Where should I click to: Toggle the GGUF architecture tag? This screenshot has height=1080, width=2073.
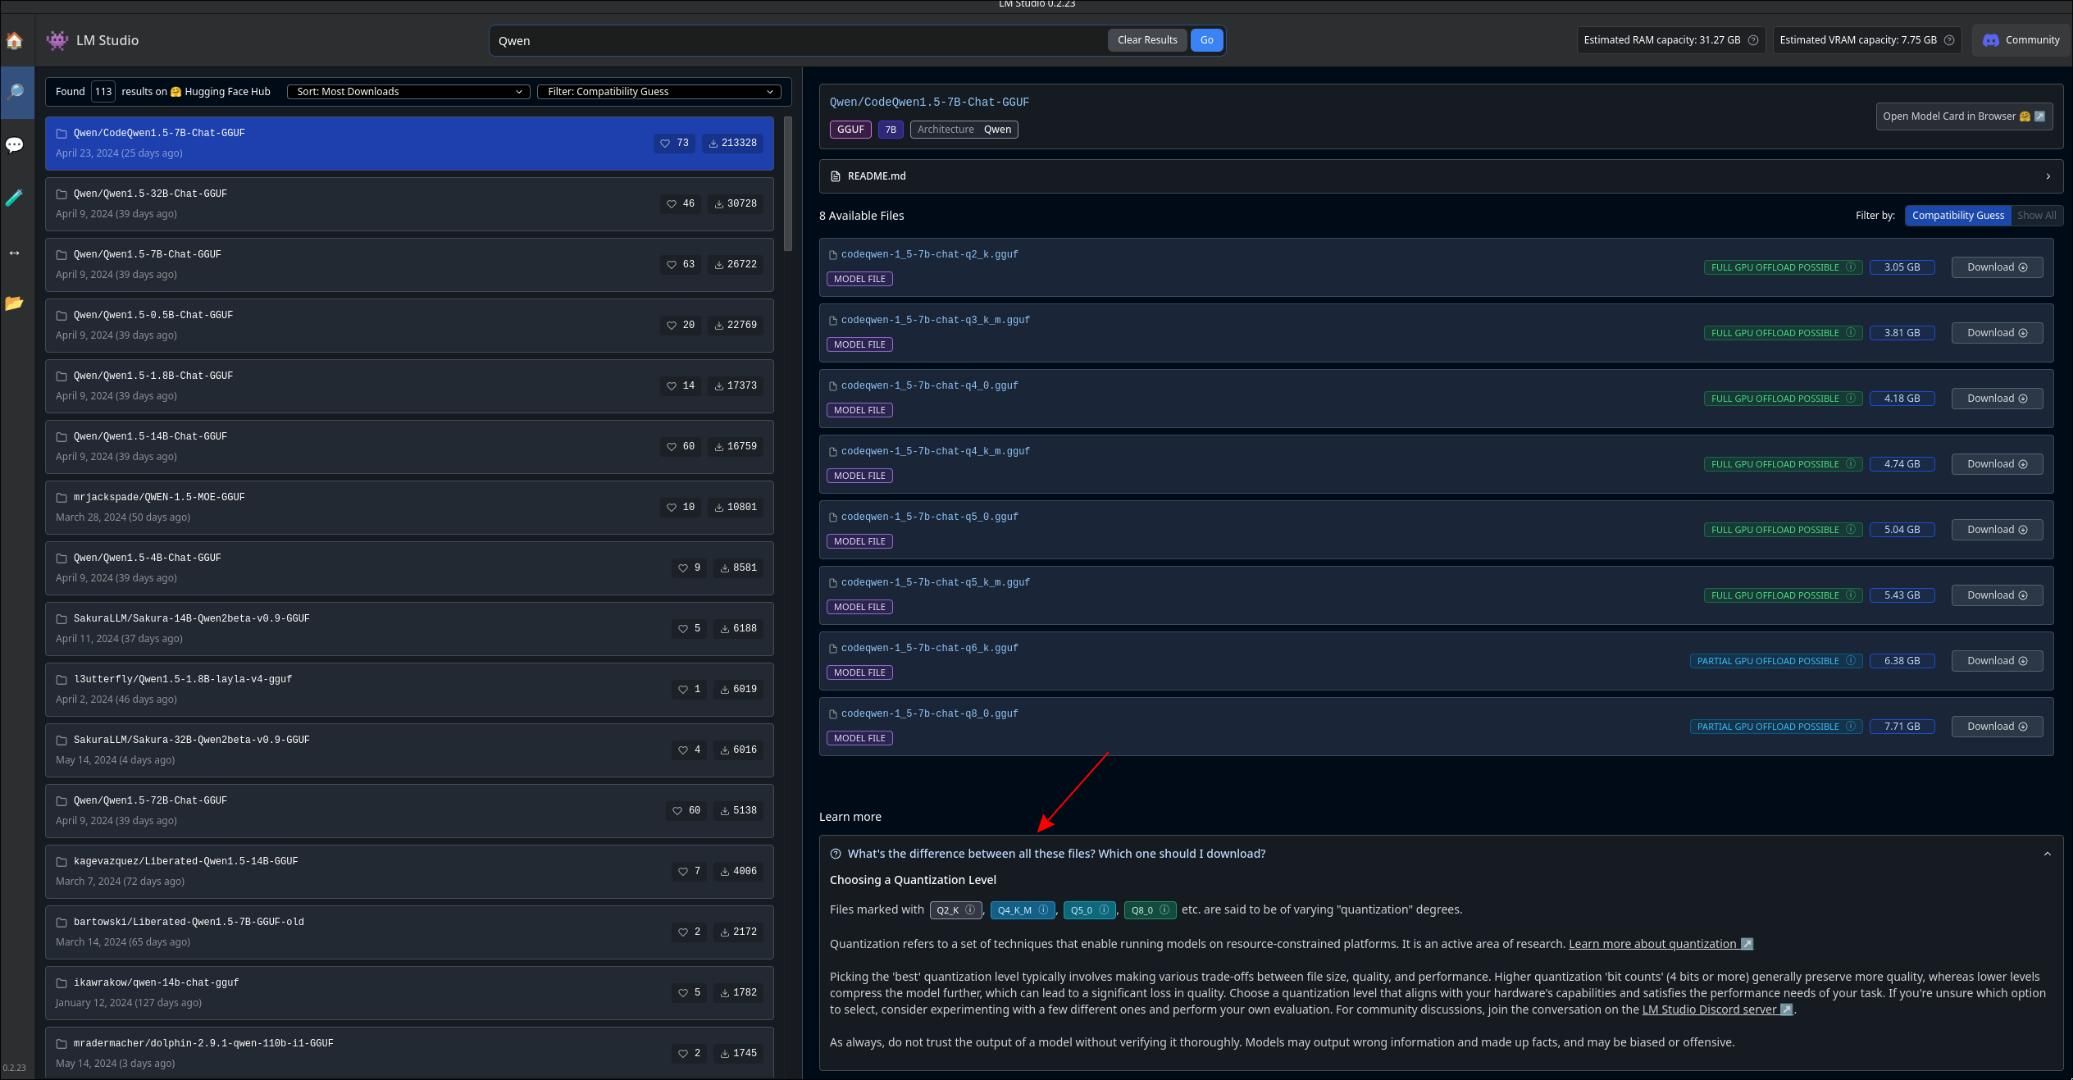(x=849, y=127)
